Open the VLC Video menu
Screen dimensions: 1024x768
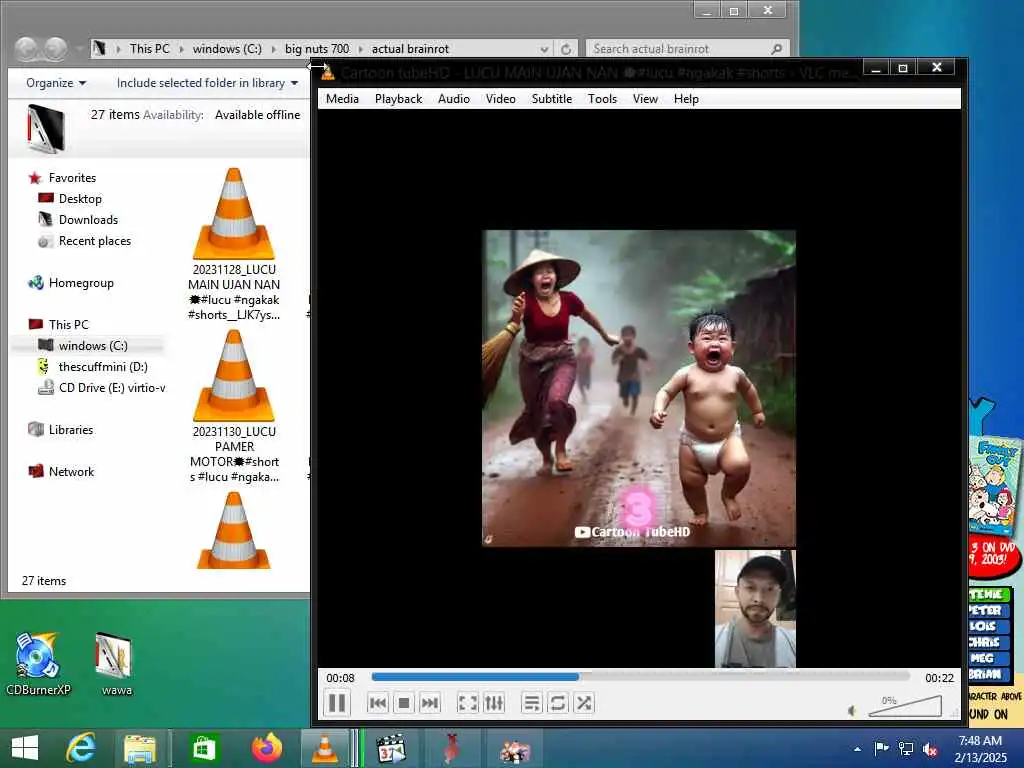(x=501, y=99)
